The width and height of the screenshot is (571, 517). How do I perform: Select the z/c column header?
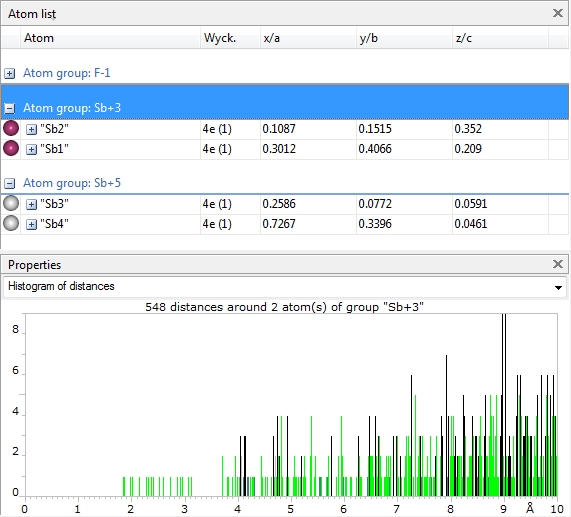(x=500, y=38)
